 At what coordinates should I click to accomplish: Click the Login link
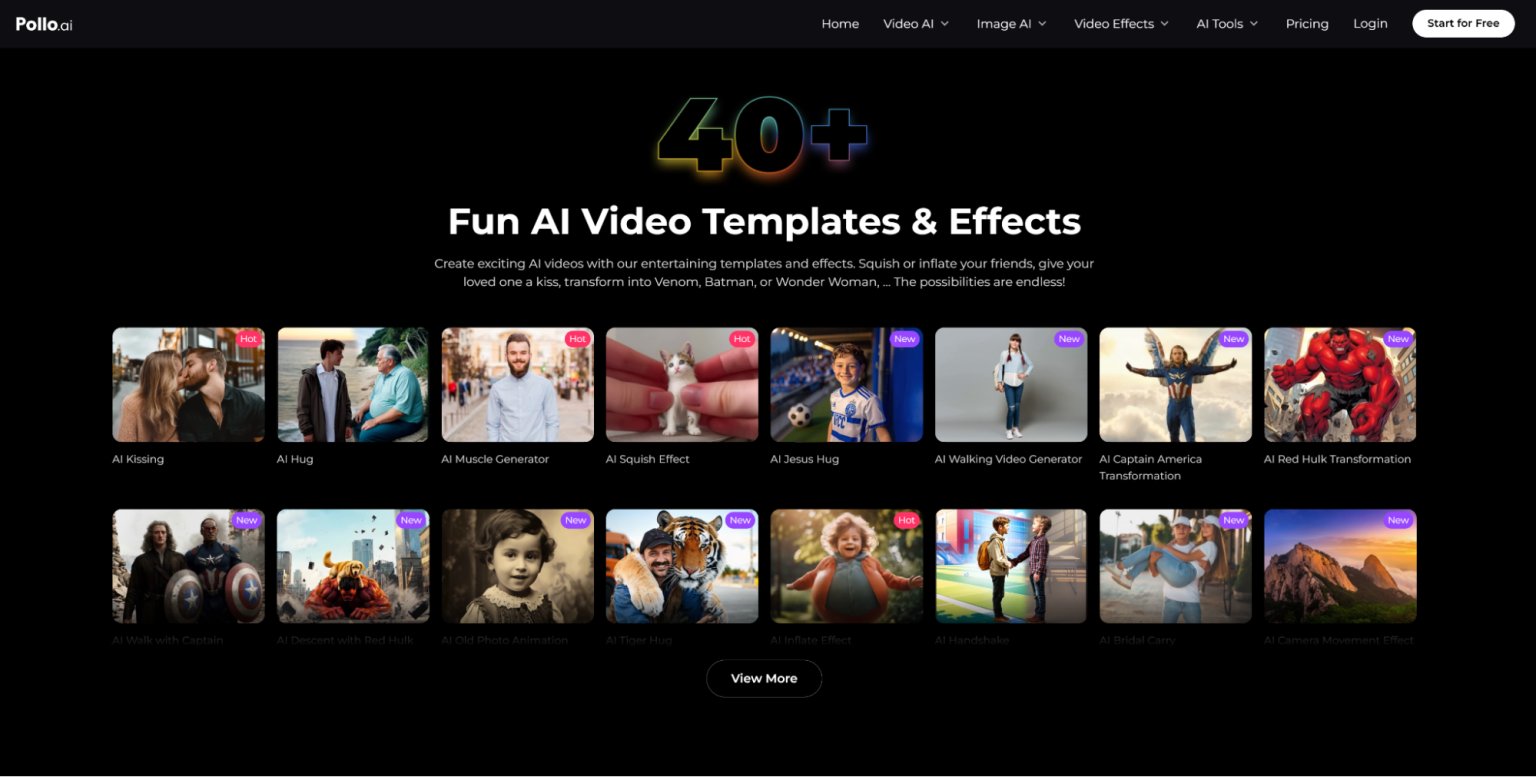click(x=1370, y=23)
